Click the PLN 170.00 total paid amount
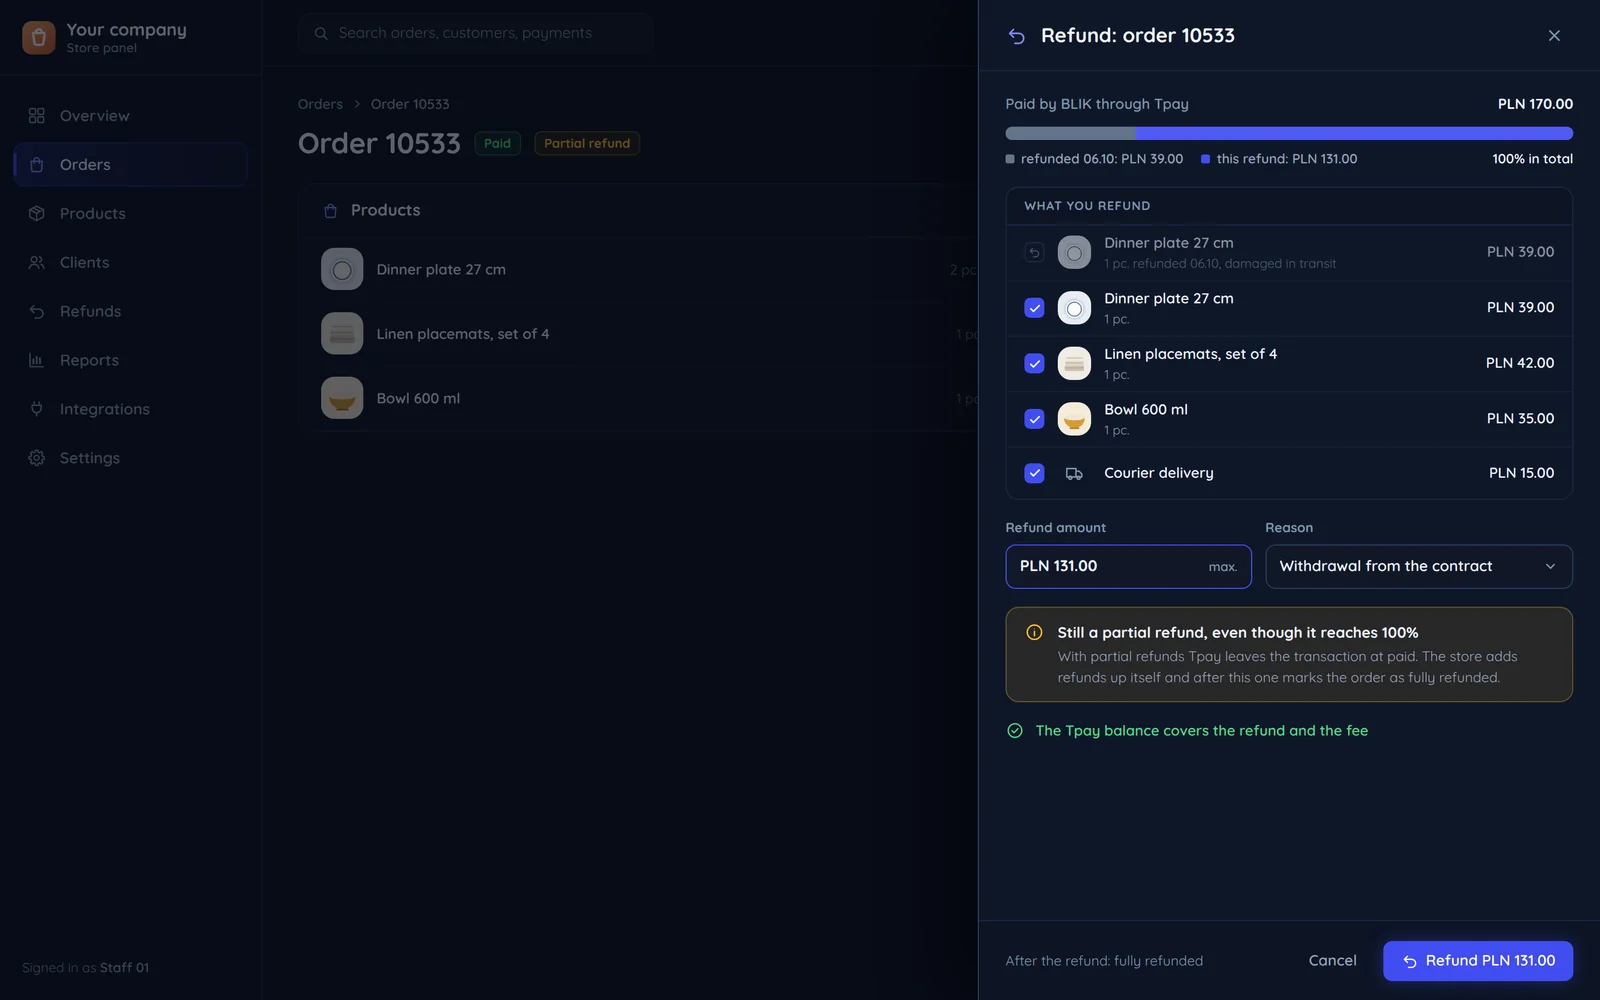The height and width of the screenshot is (1000, 1600). [x=1535, y=104]
